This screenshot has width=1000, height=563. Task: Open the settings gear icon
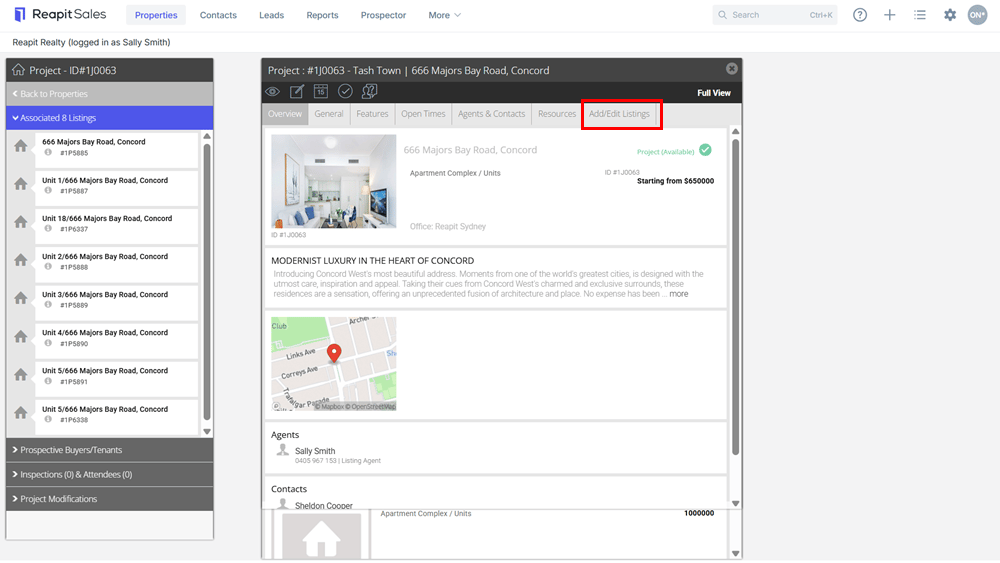click(950, 15)
